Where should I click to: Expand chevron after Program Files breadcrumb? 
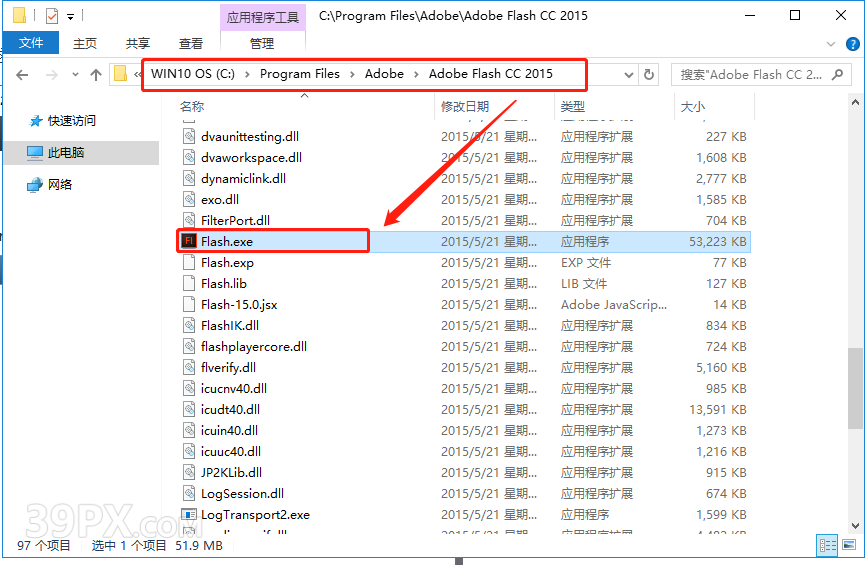click(x=352, y=75)
